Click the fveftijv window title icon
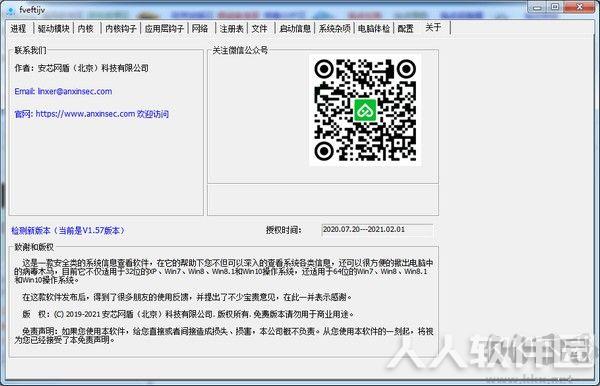 10,10
